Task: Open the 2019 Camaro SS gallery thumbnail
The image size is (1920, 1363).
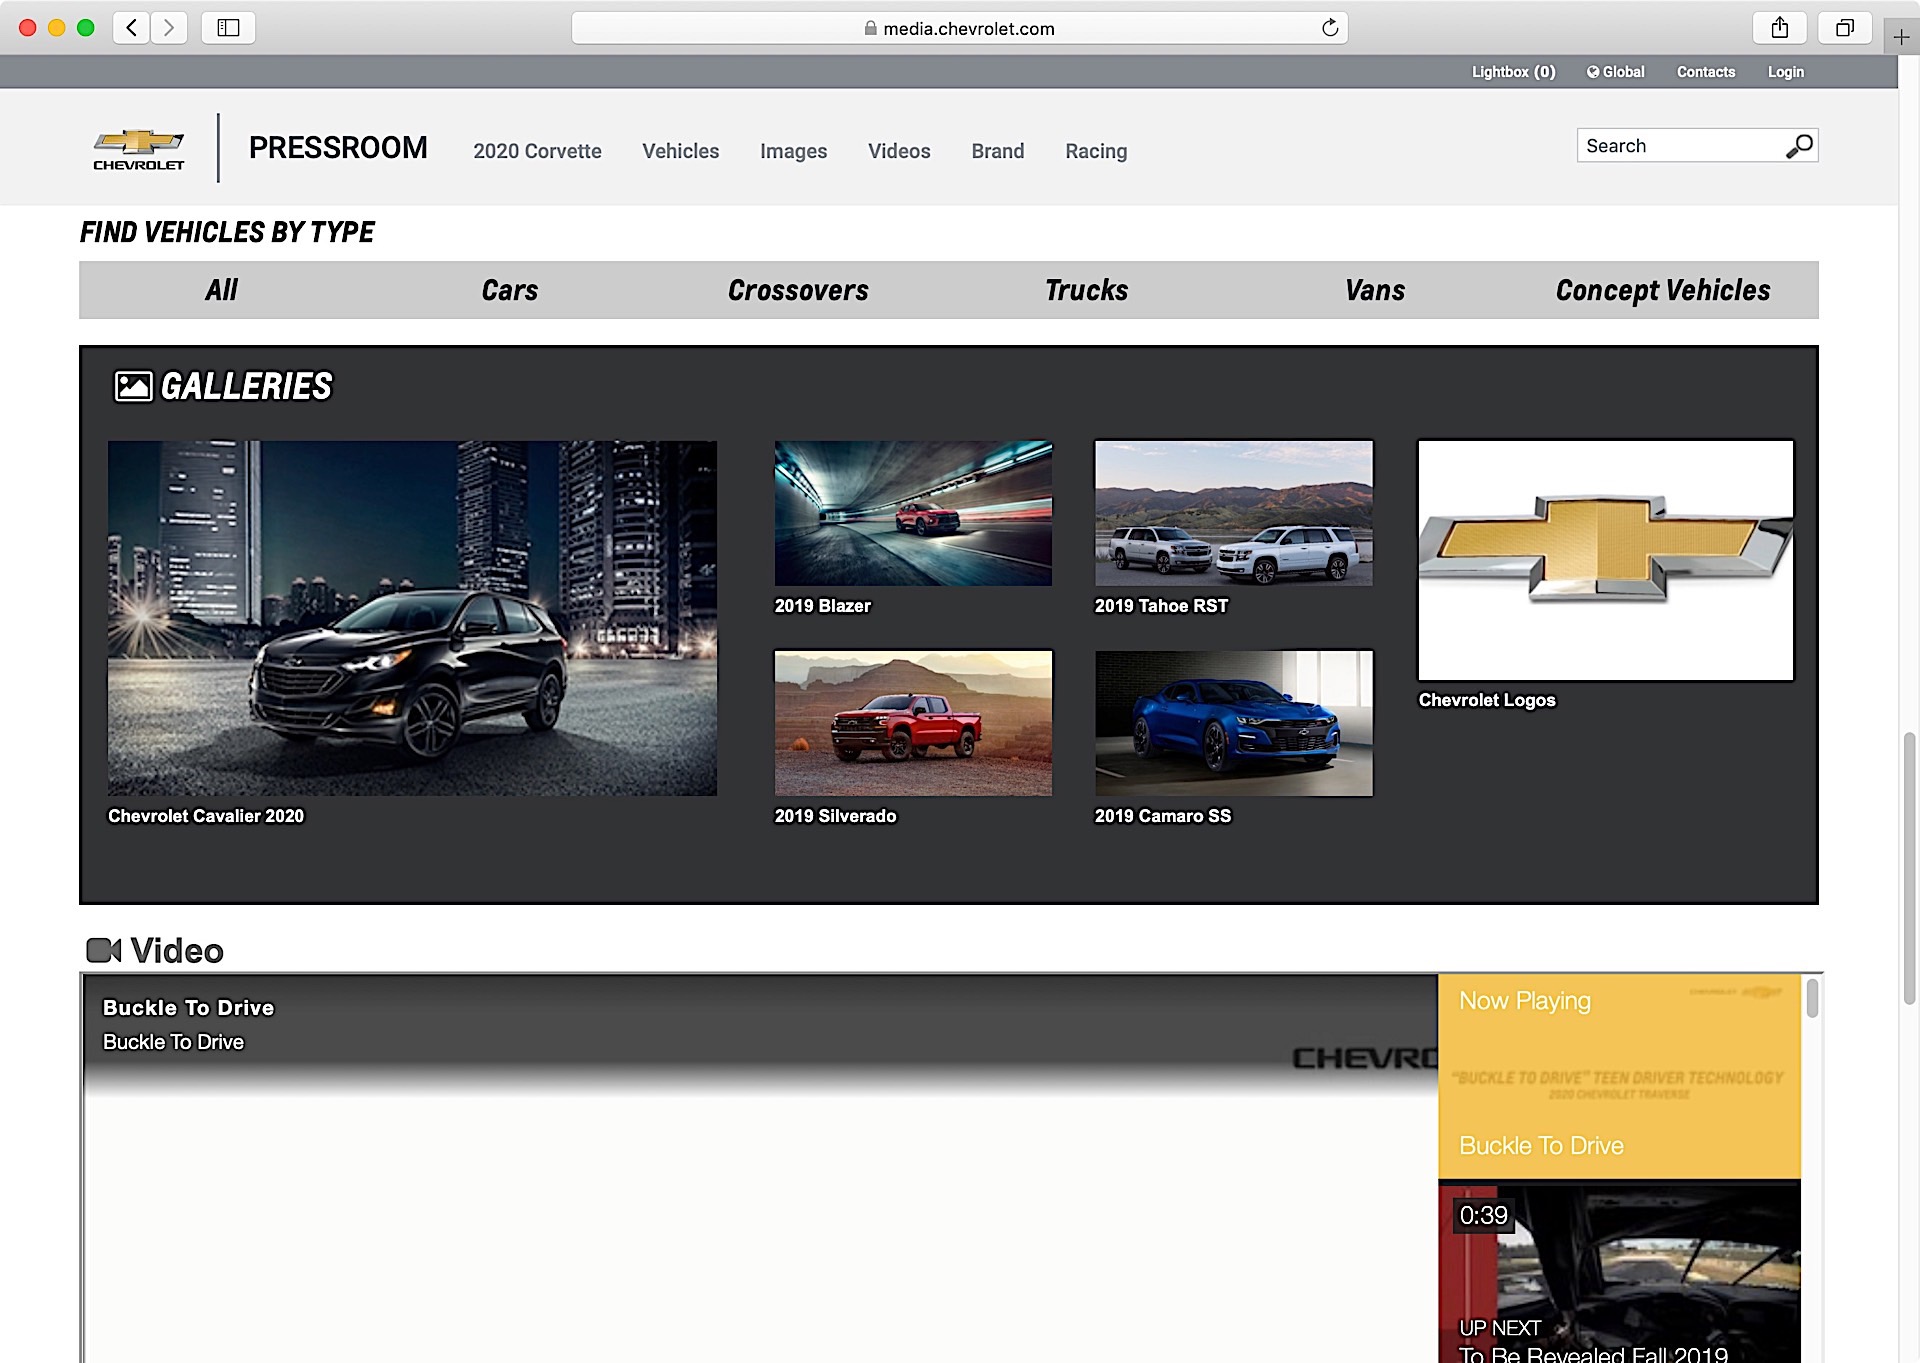Action: pyautogui.click(x=1233, y=723)
